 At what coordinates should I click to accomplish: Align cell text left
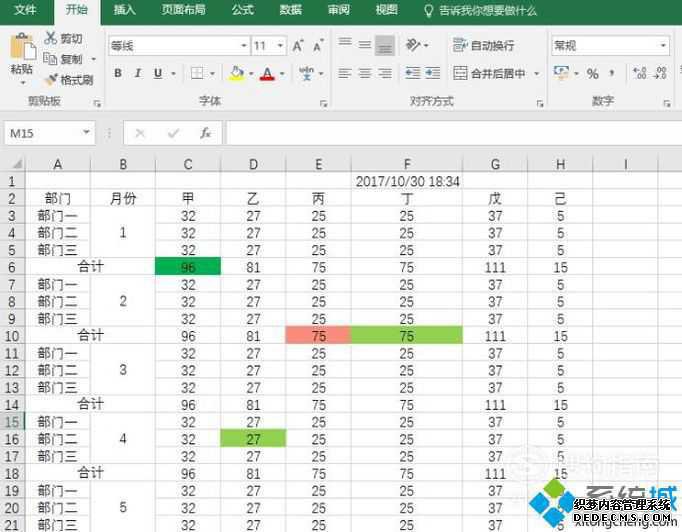pyautogui.click(x=344, y=73)
